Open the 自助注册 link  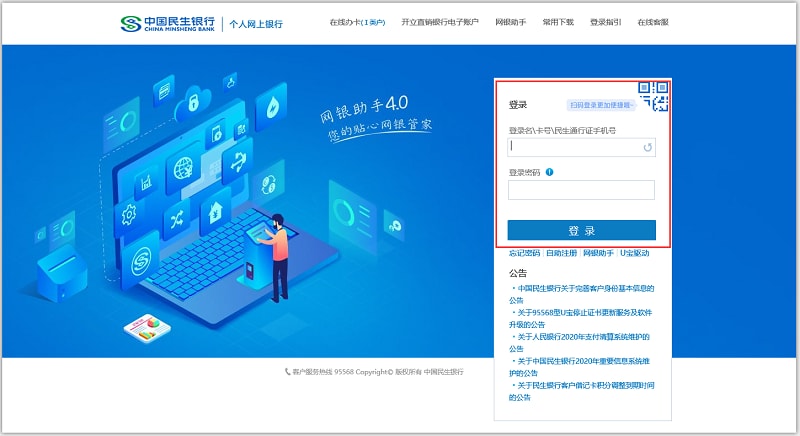[x=561, y=253]
